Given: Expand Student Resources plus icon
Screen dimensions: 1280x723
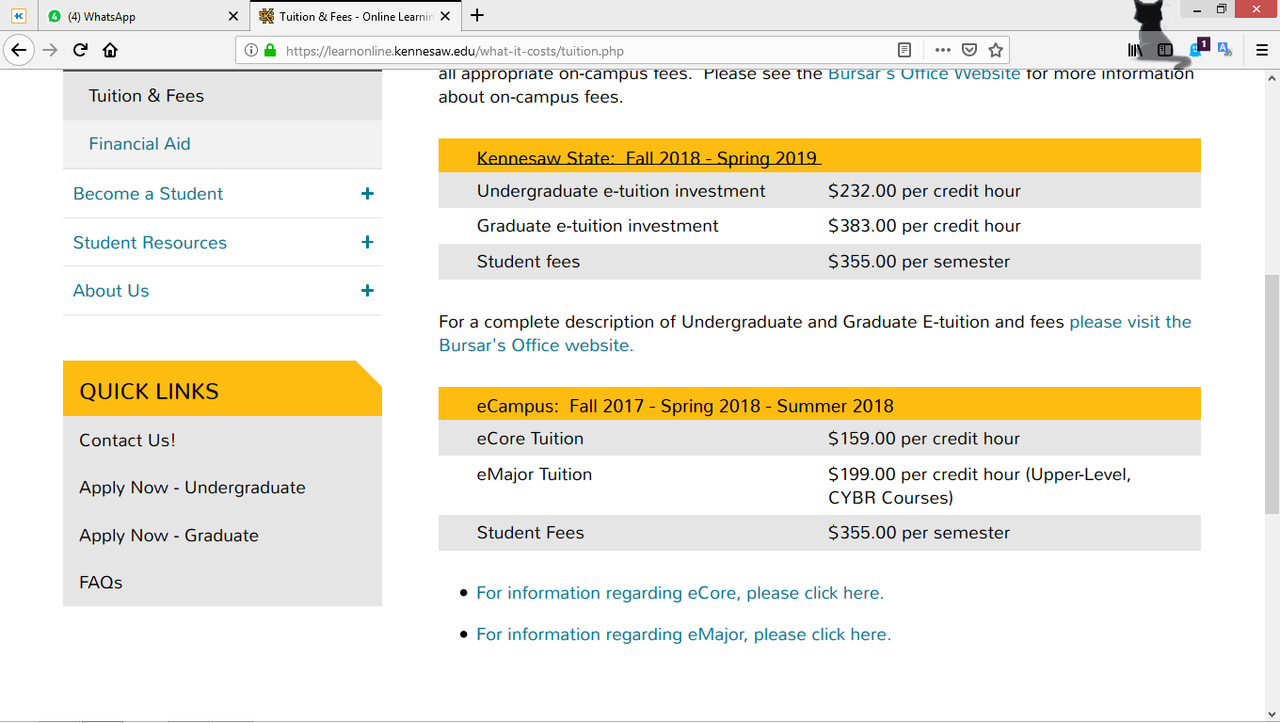Looking at the screenshot, I should [367, 242].
